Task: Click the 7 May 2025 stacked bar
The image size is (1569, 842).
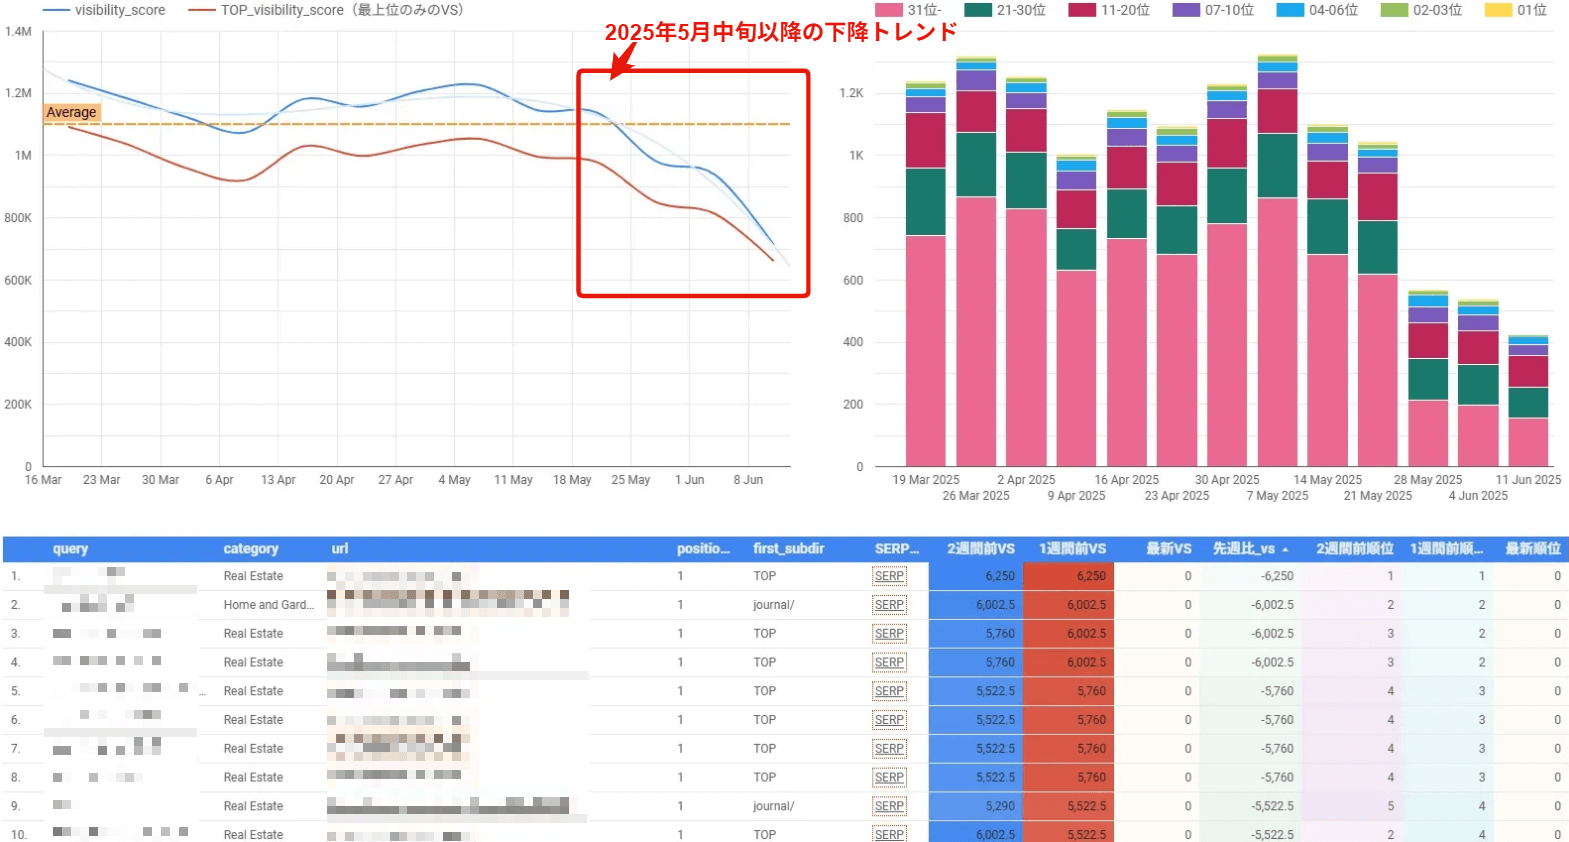Action: click(1277, 261)
